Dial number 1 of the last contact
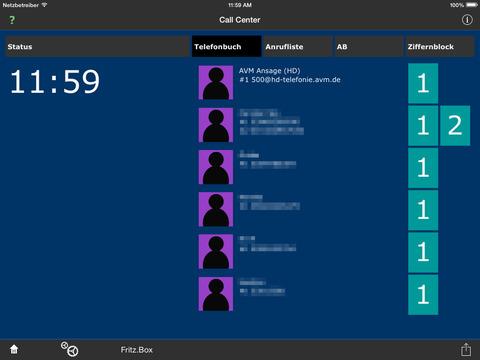The height and width of the screenshot is (360, 480). (x=423, y=295)
